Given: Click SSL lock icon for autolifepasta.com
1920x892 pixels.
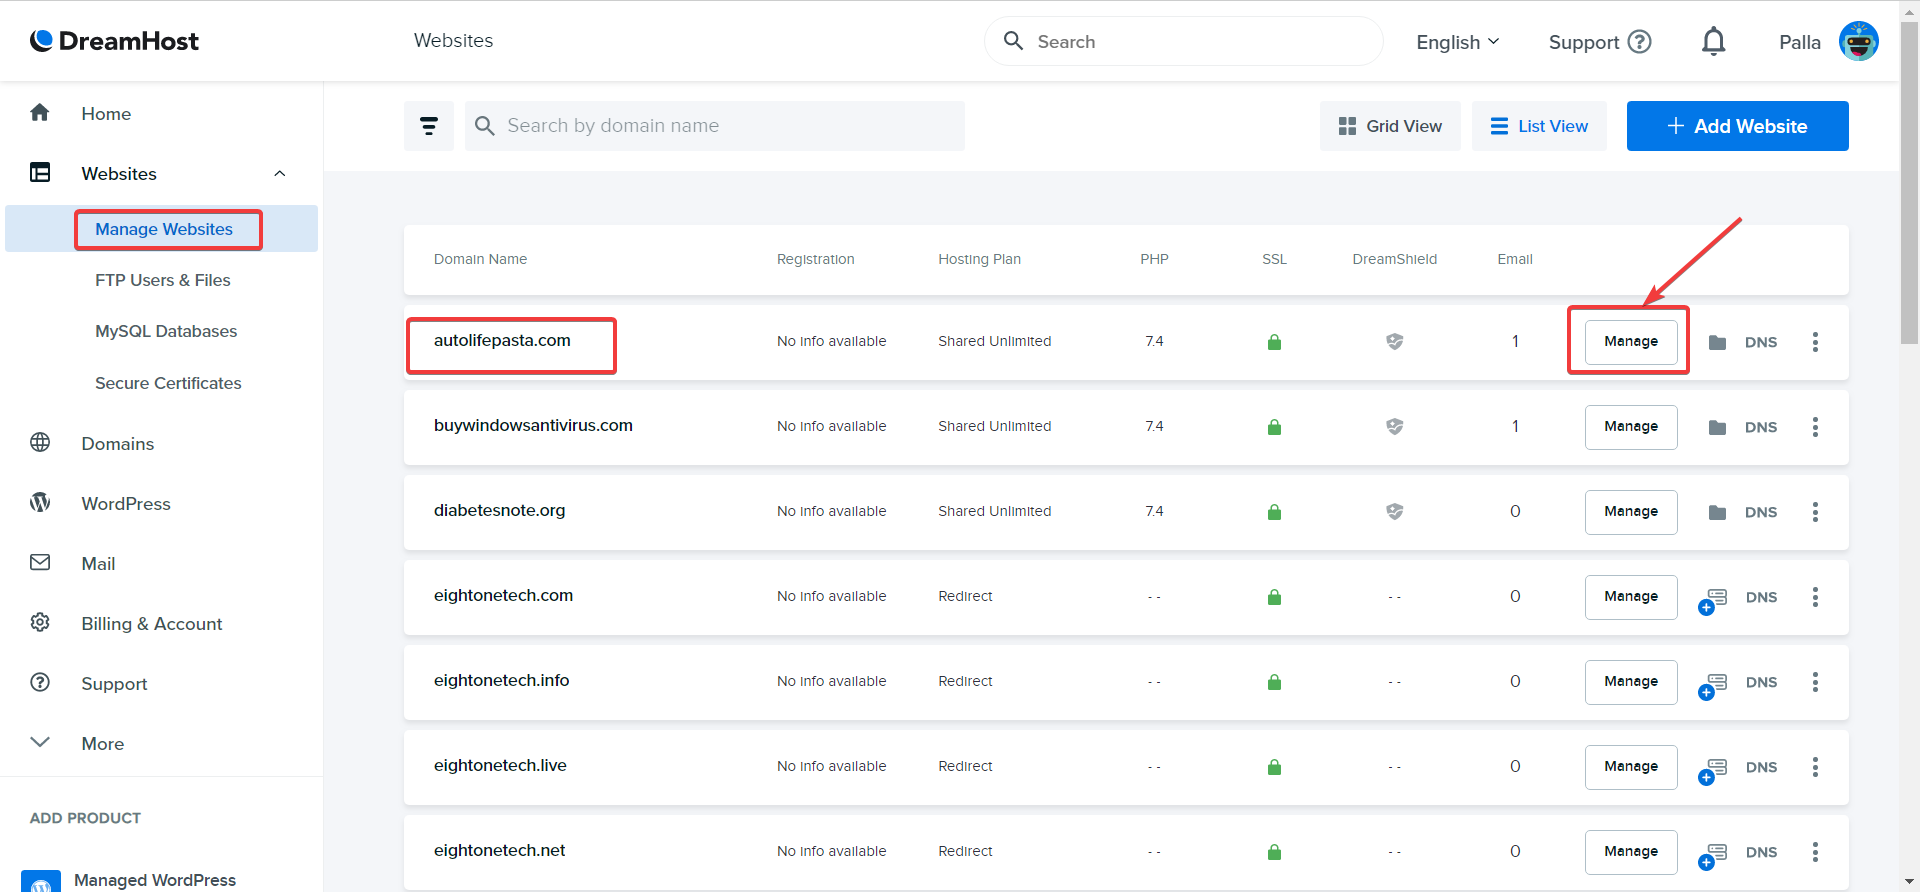Looking at the screenshot, I should point(1274,342).
